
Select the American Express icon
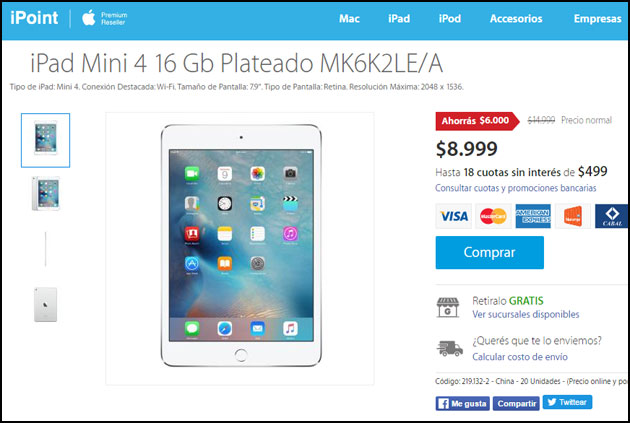click(533, 216)
